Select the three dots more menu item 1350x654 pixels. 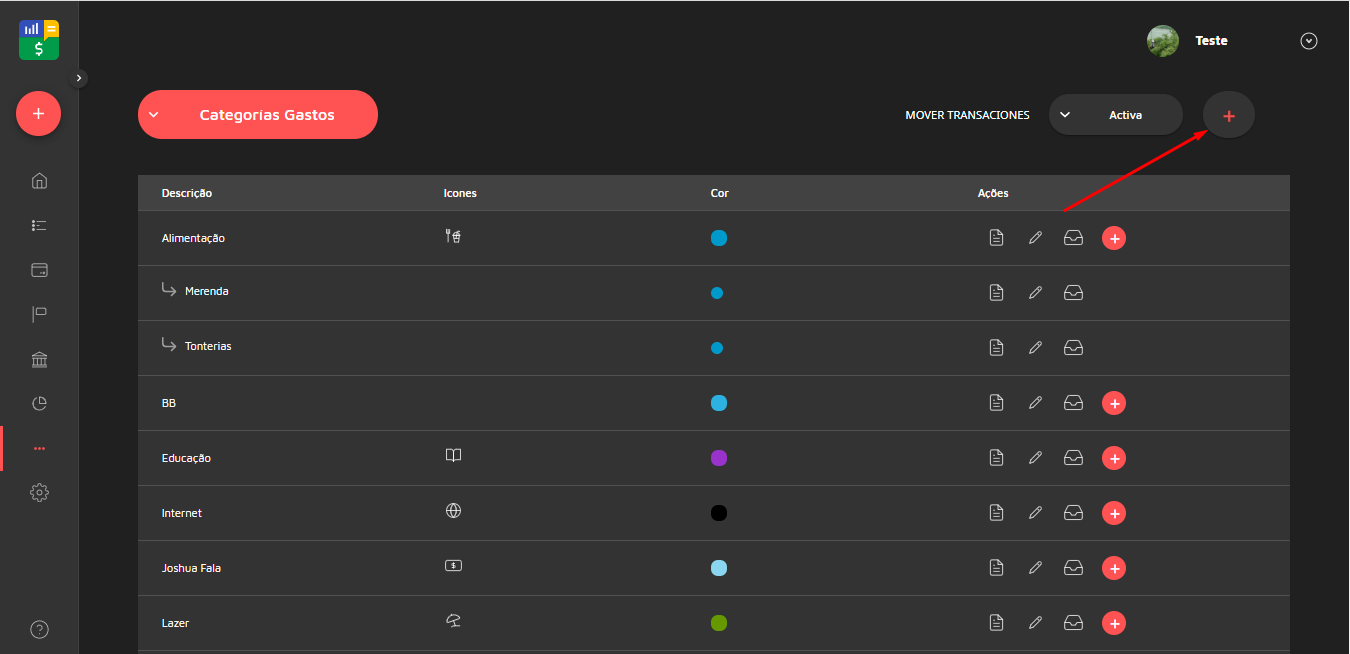pyautogui.click(x=39, y=449)
